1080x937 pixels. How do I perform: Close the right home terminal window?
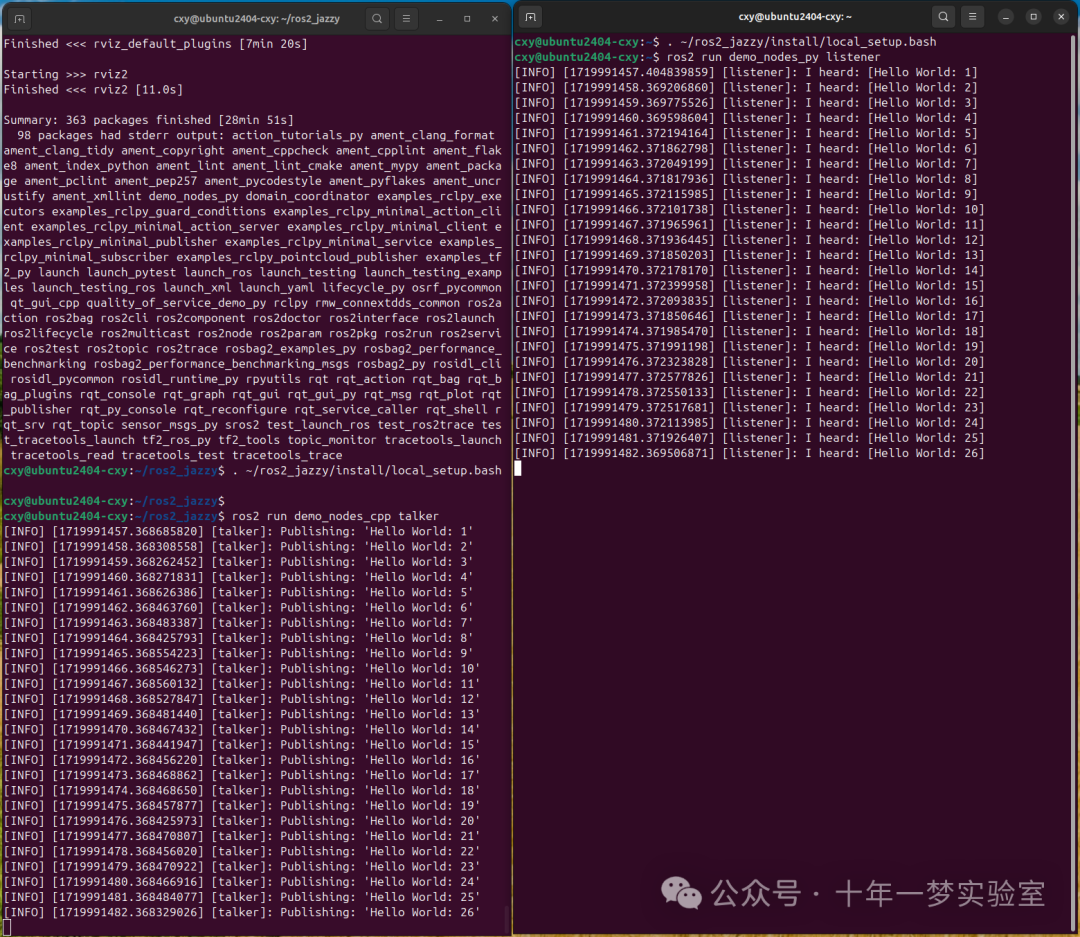point(1061,17)
